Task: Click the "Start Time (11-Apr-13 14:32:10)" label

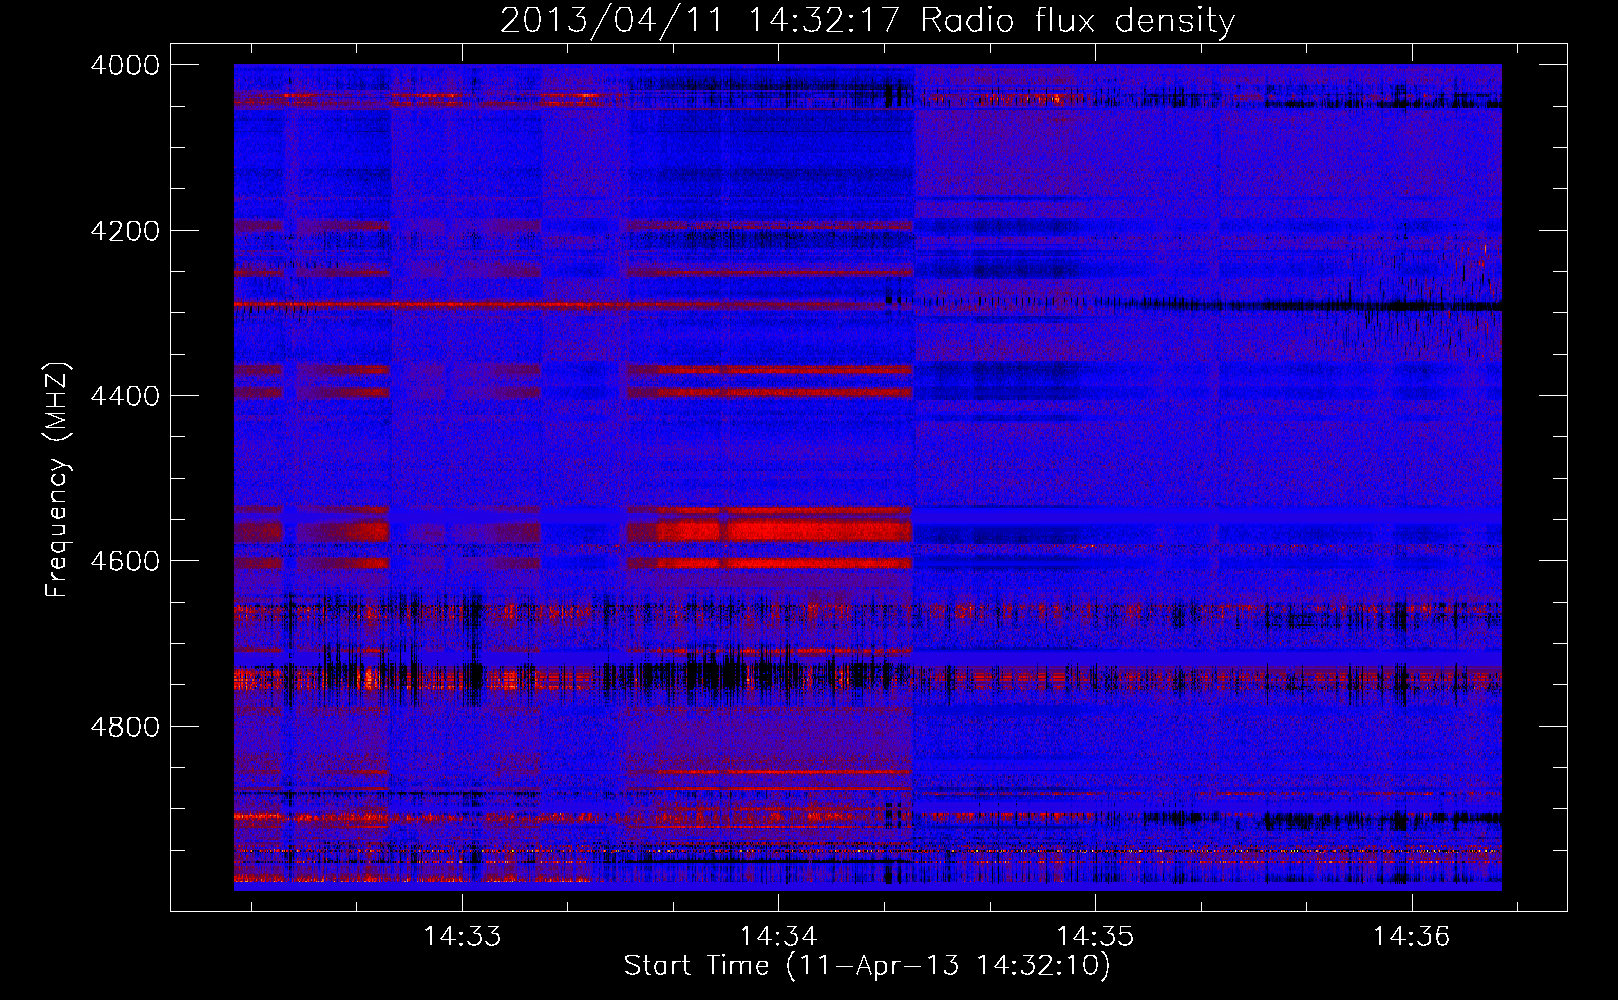Action: click(867, 966)
